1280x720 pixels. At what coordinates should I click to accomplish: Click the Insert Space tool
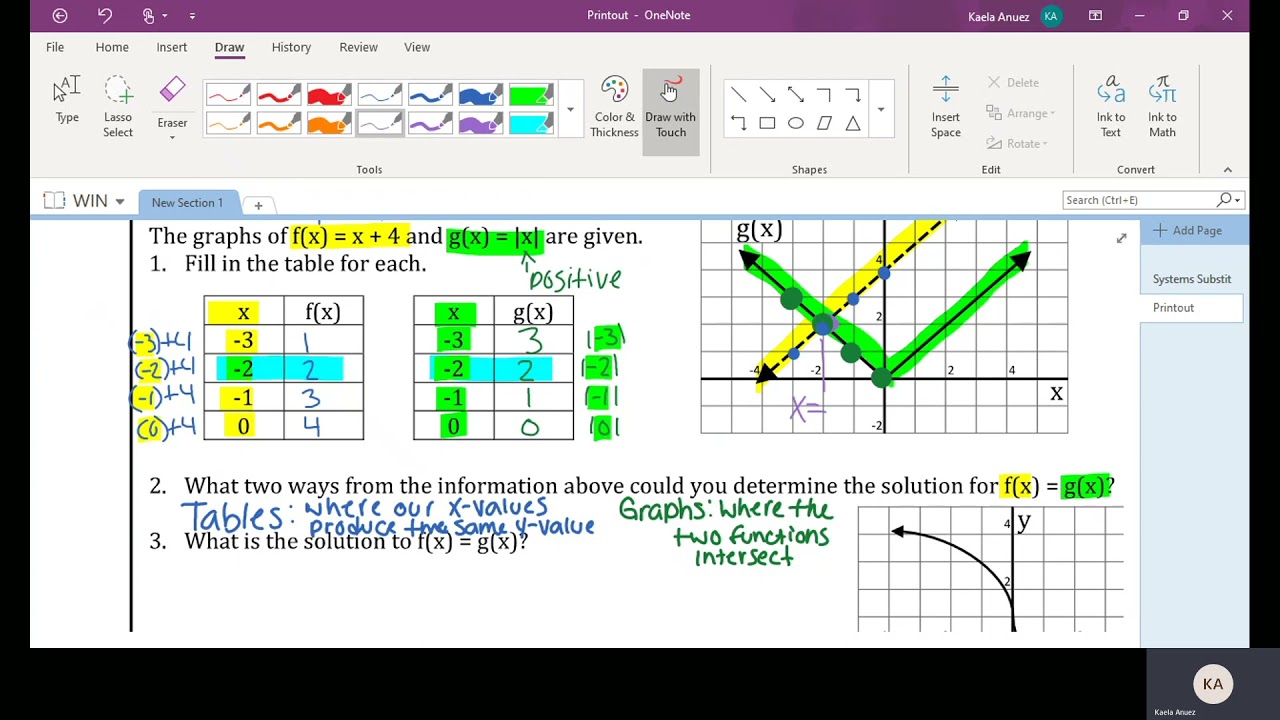click(x=945, y=108)
